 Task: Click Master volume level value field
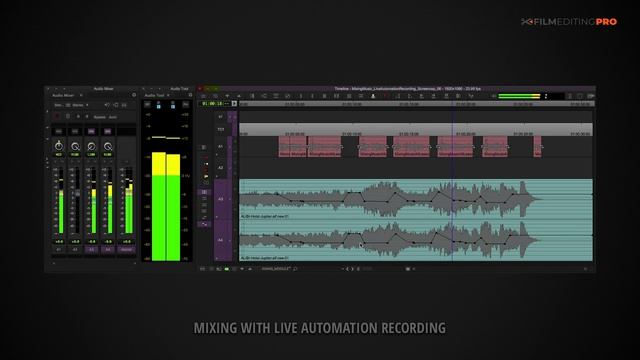point(127,242)
